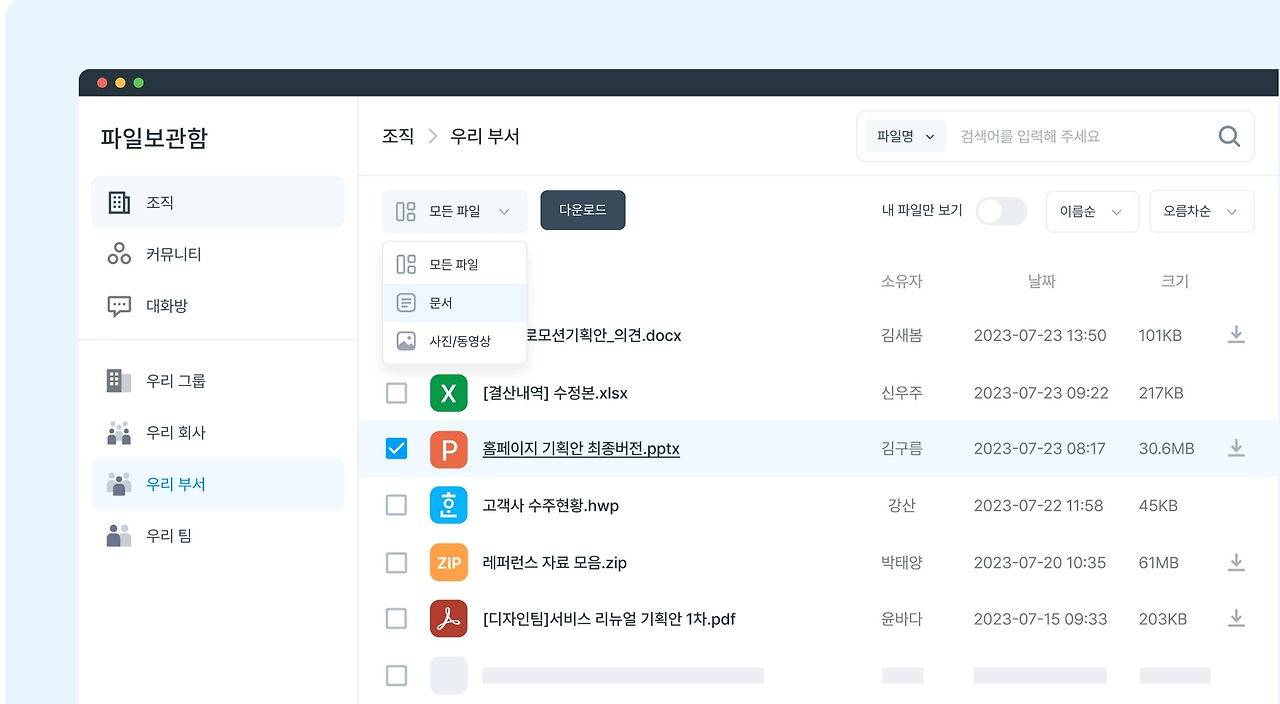Click the orange PowerPoint file icon
The image size is (1280, 704).
click(449, 449)
